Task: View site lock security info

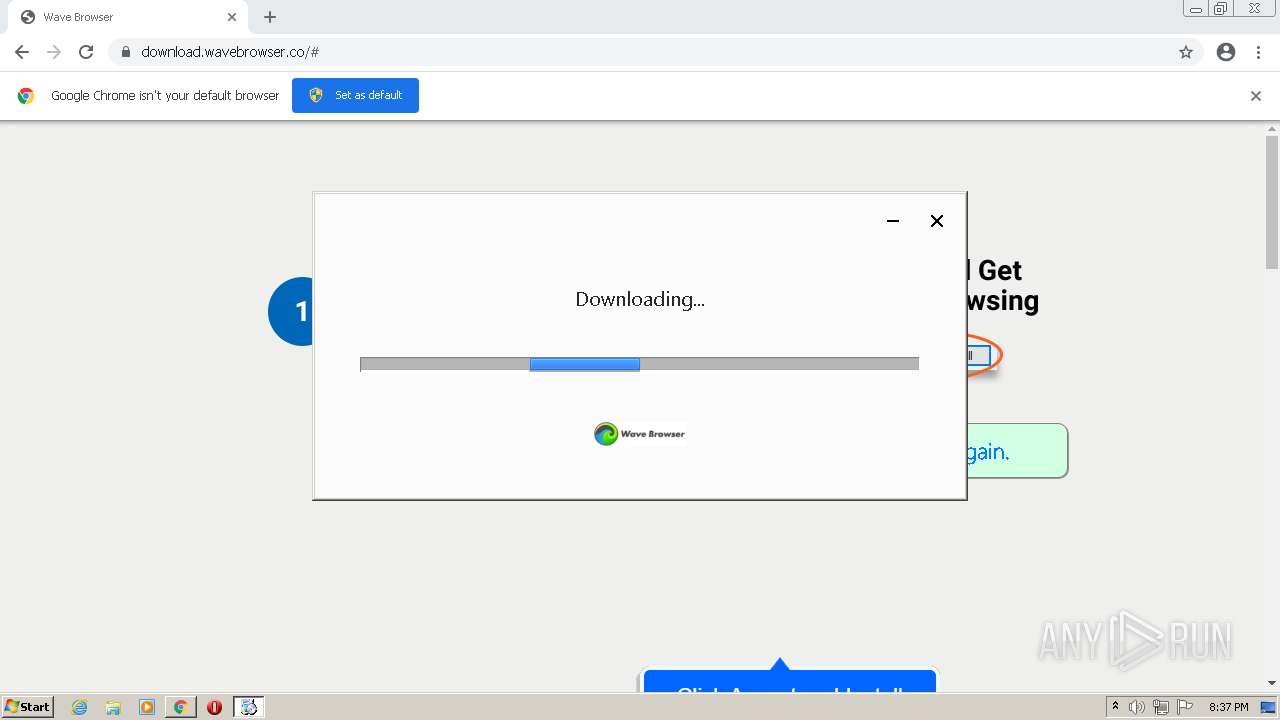Action: tap(125, 52)
